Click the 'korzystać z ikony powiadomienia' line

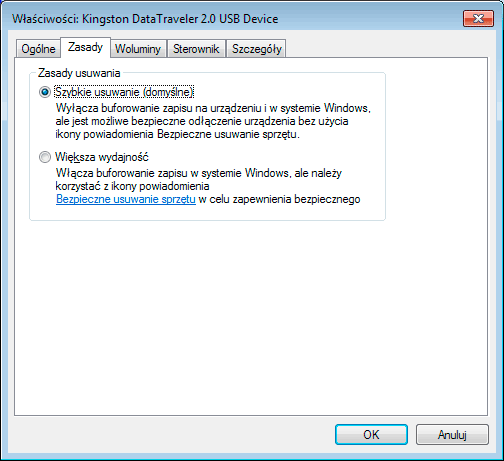132,186
